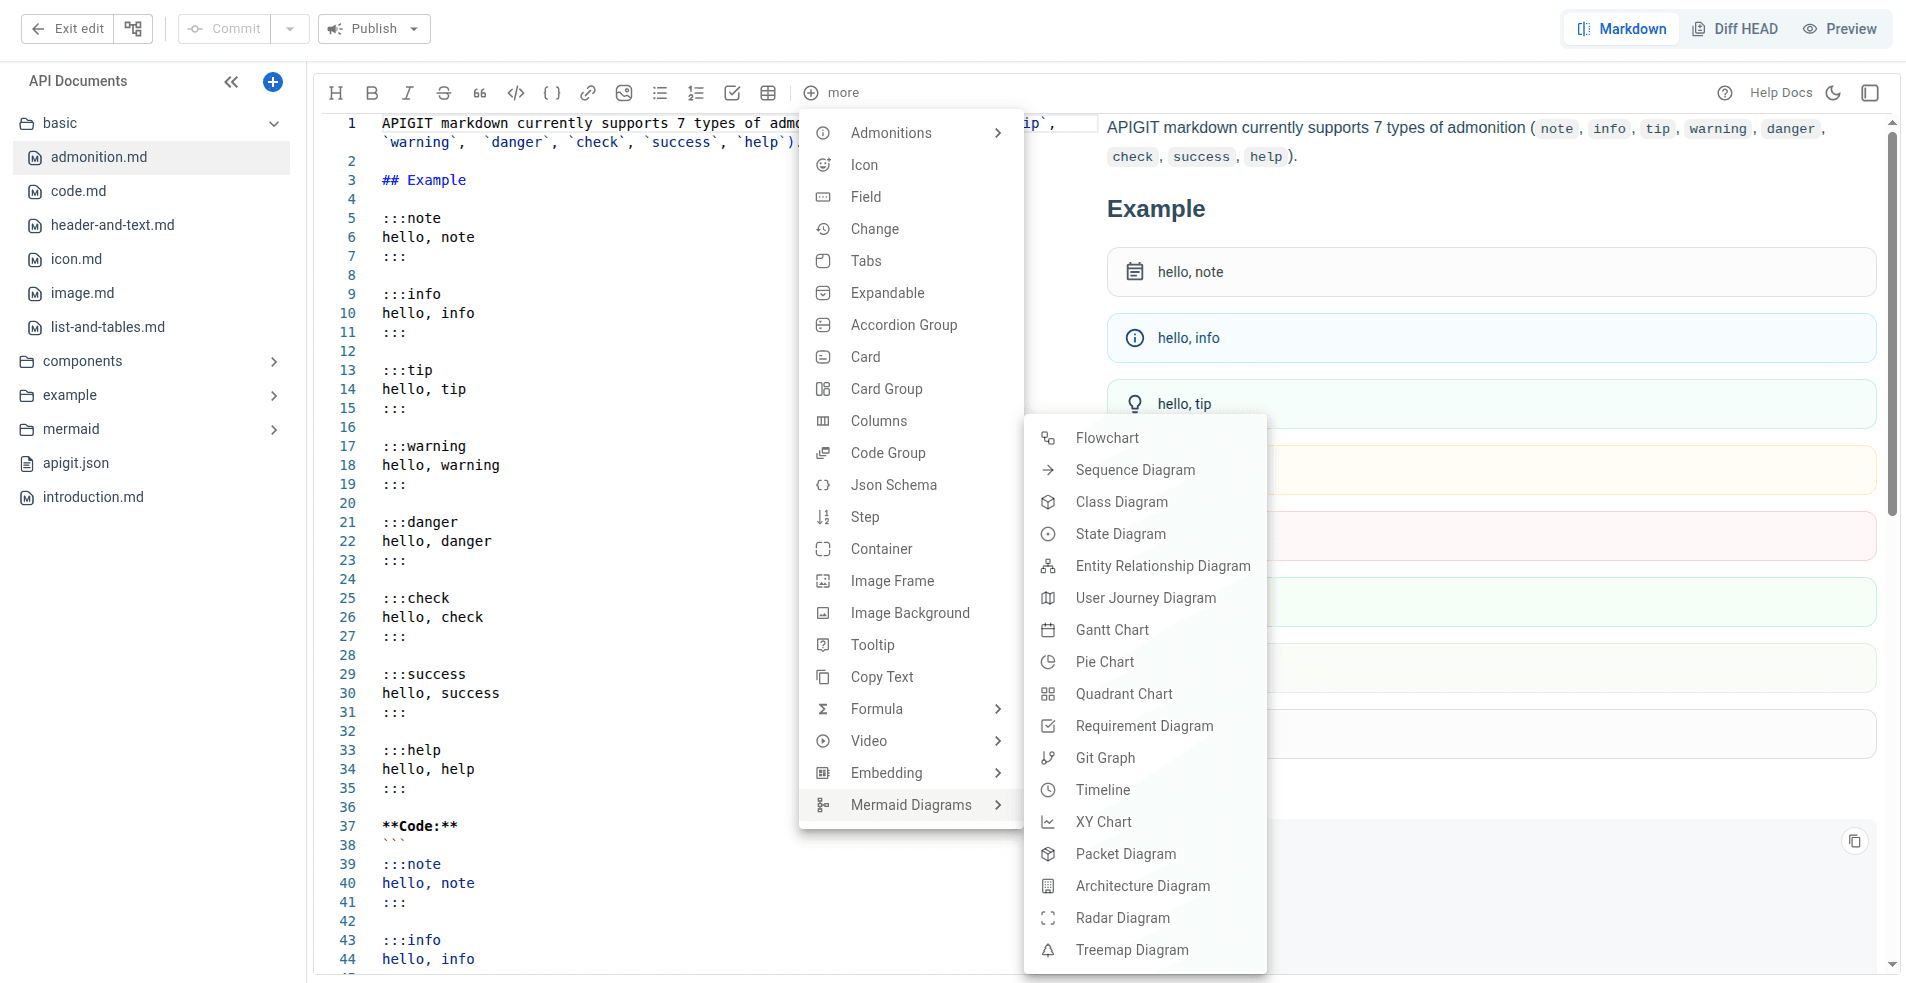Viewport: 1906px width, 983px height.
Task: Toggle dark mode moon icon
Action: pos(1833,93)
